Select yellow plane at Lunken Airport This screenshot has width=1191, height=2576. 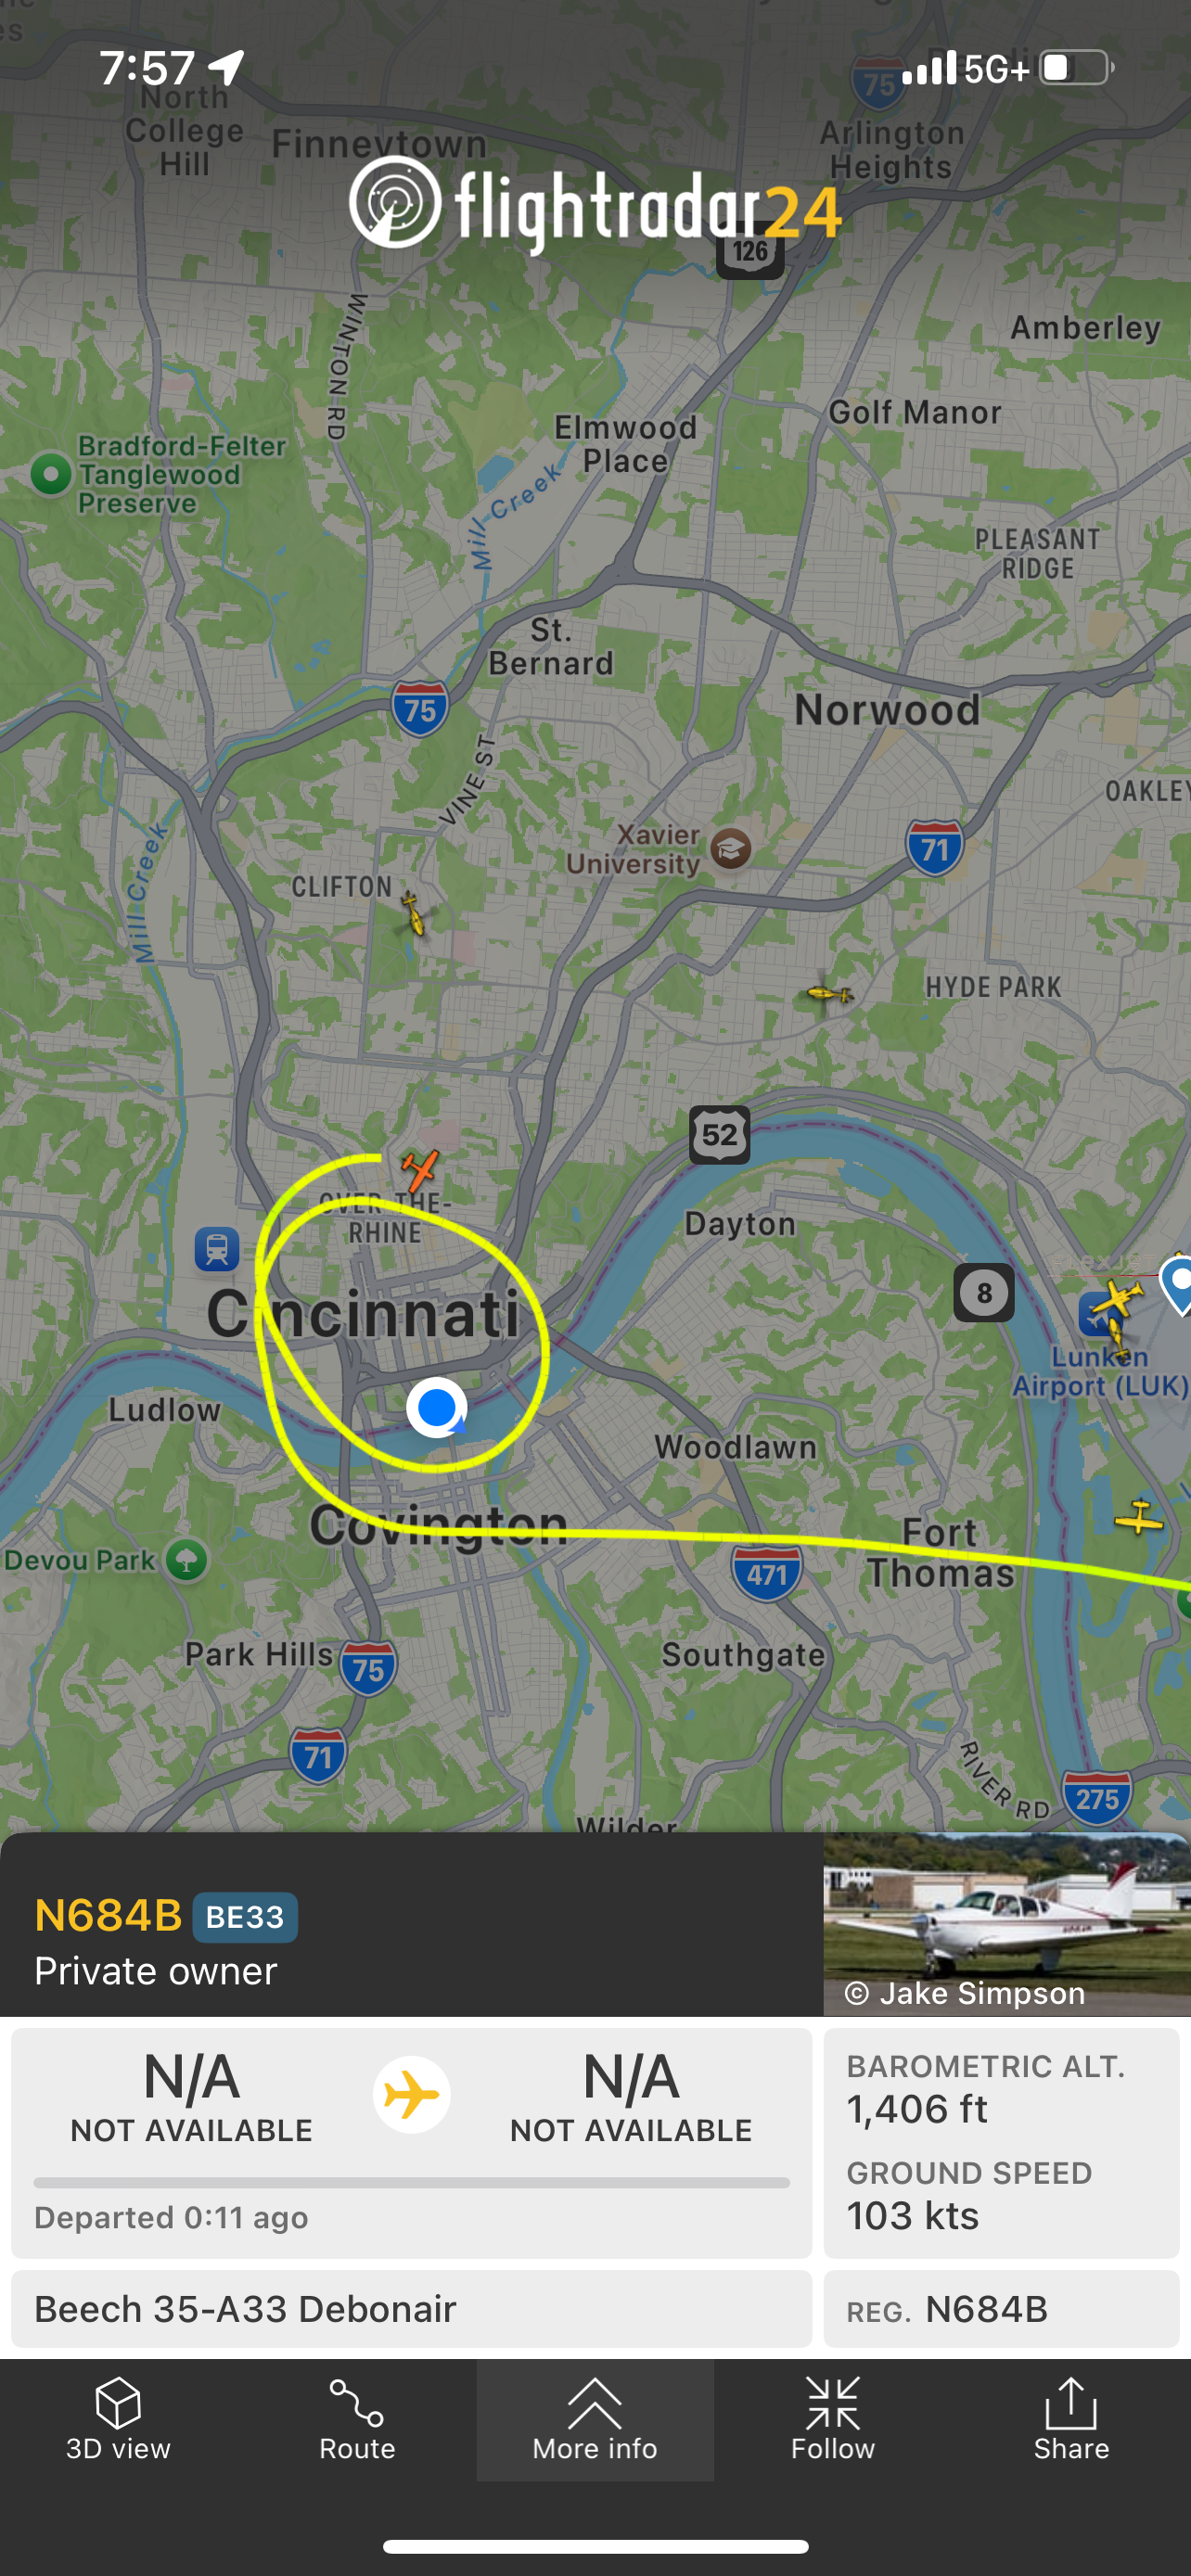(x=1116, y=1304)
